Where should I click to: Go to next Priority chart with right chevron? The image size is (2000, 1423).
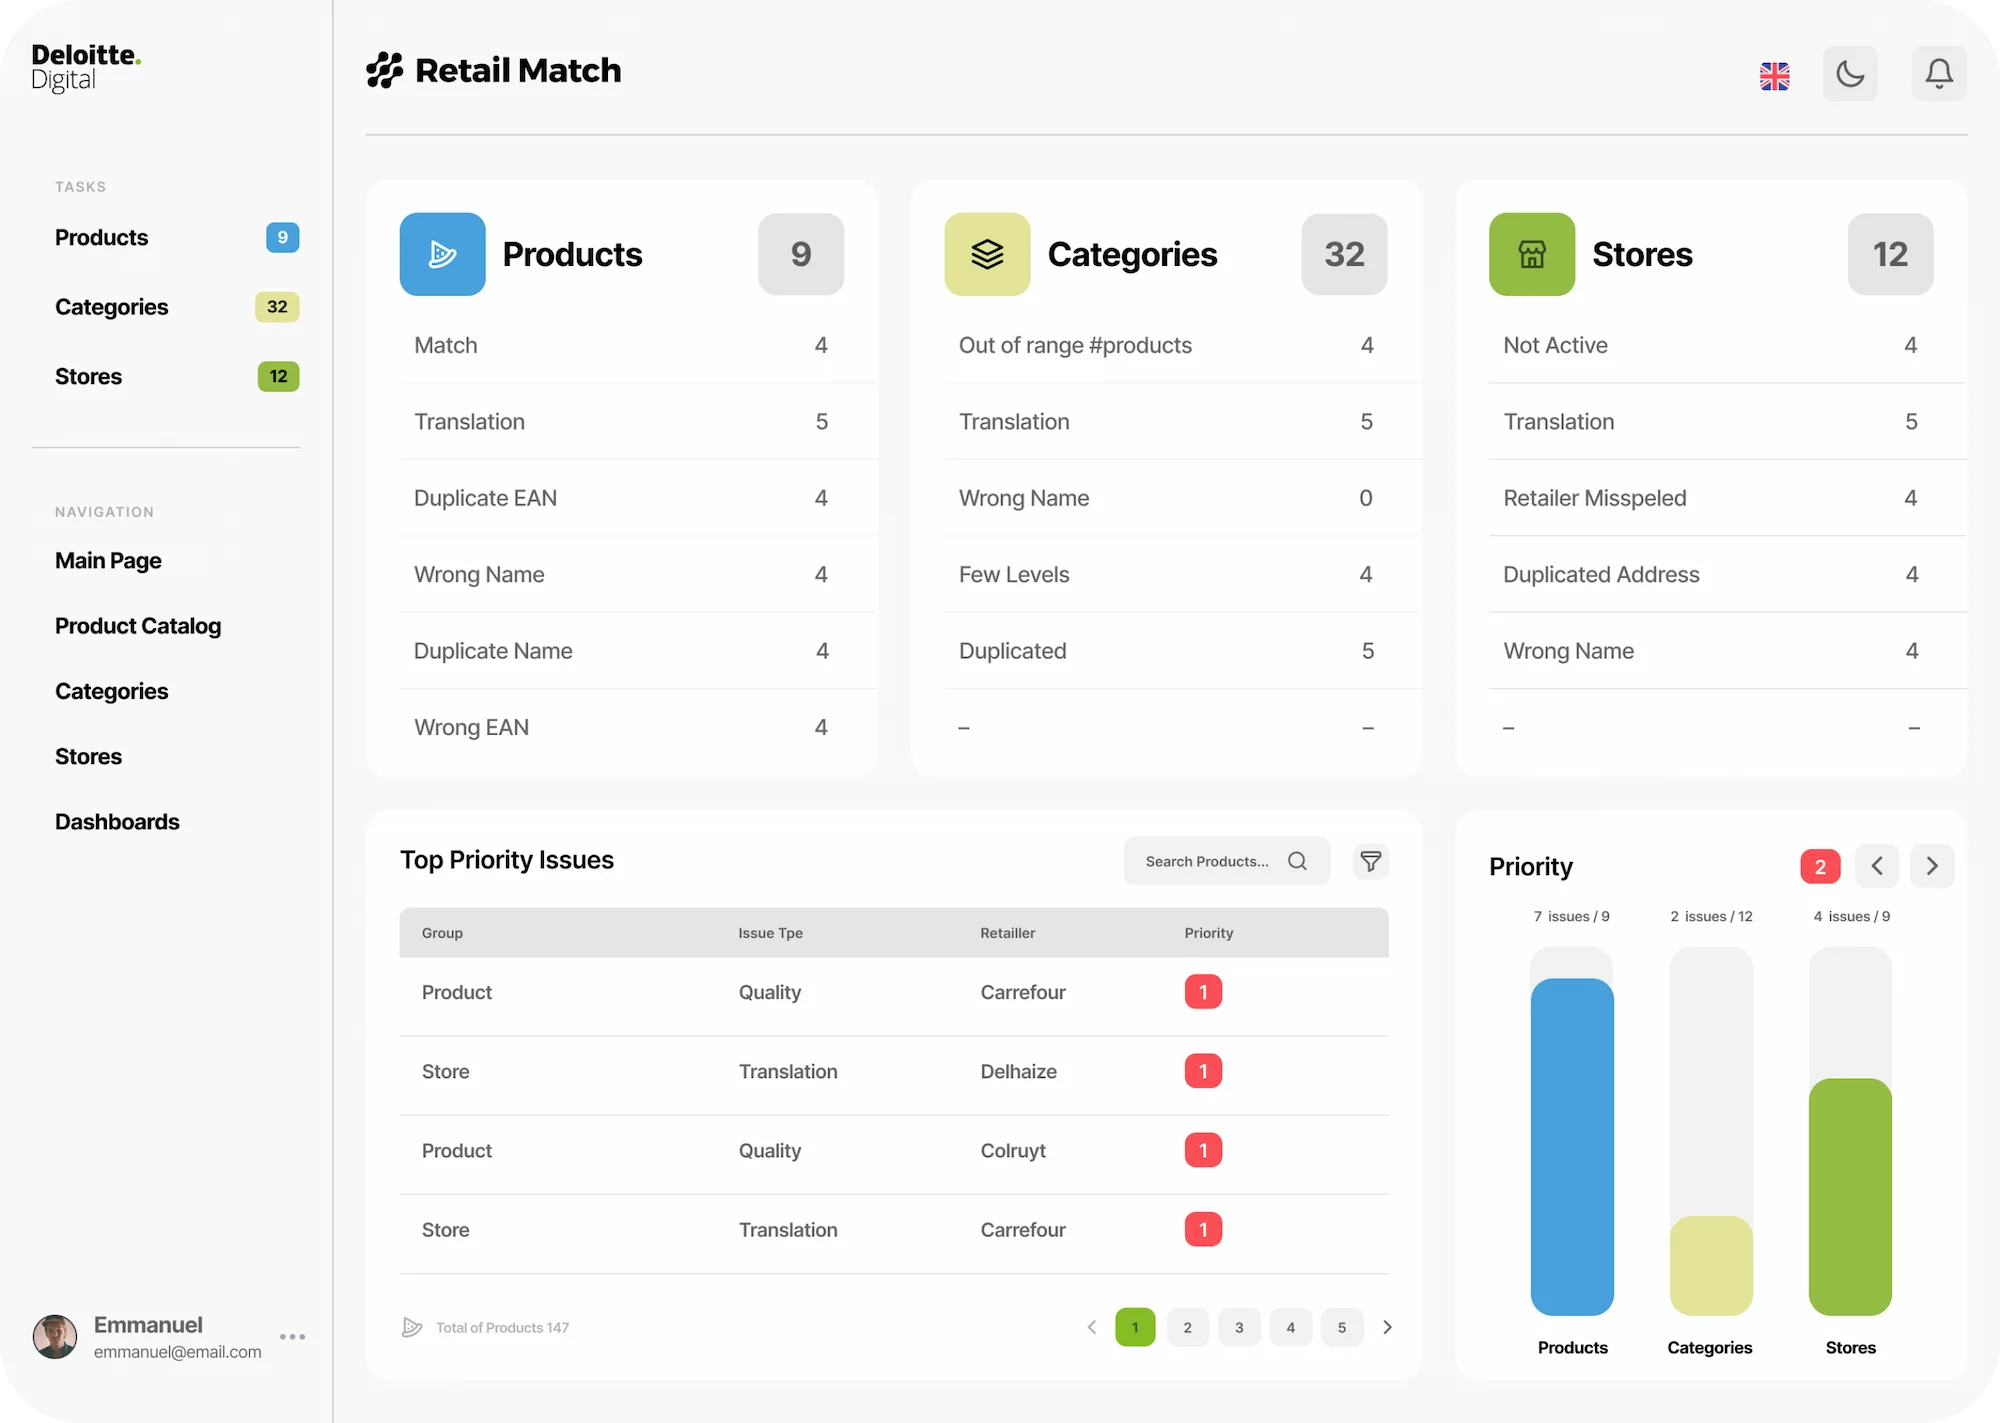[1932, 866]
